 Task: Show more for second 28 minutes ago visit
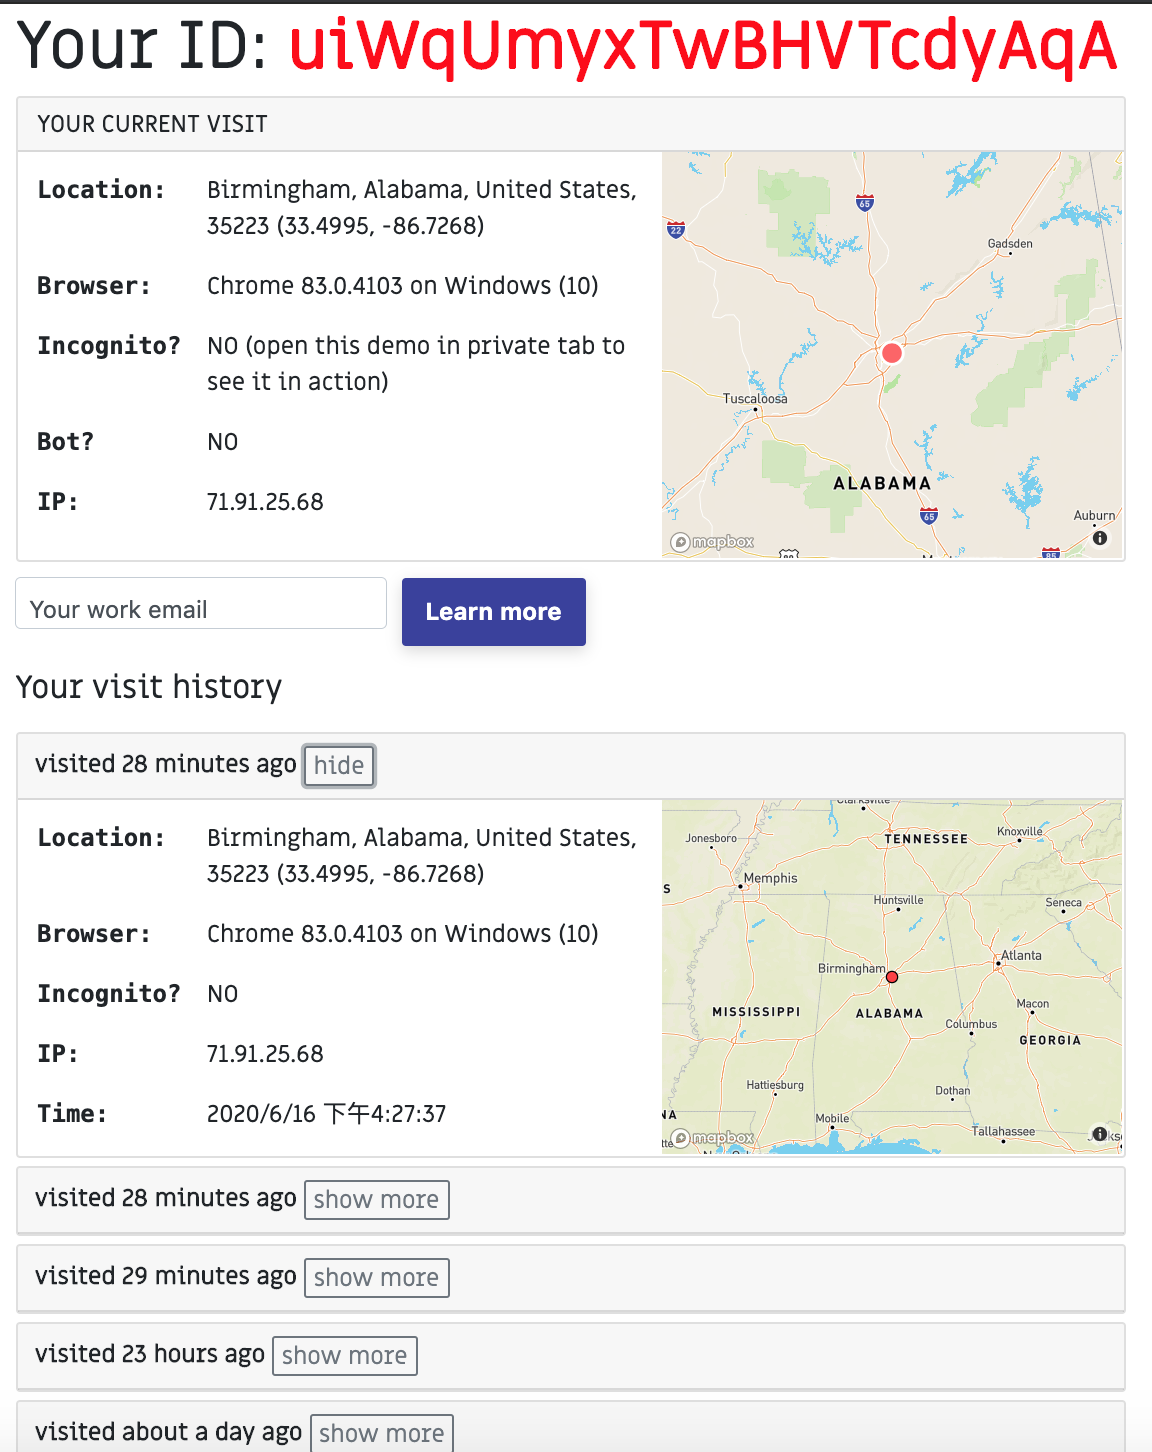[376, 1200]
